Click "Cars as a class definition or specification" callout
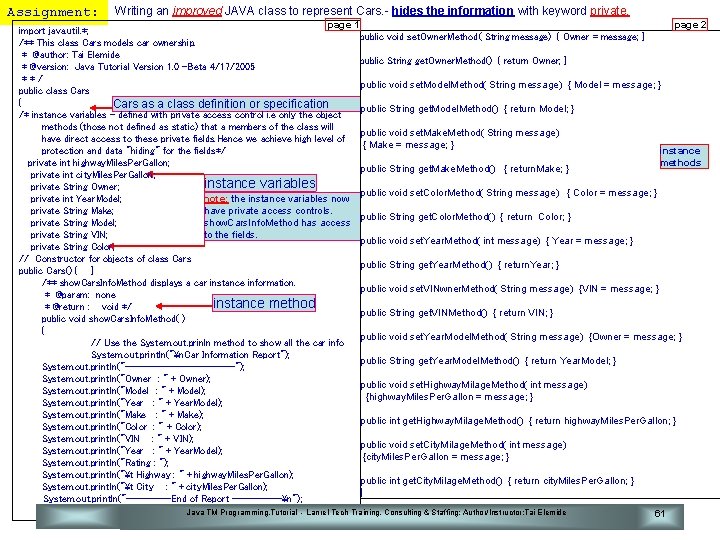Image resolution: width=720 pixels, height=540 pixels. [x=236, y=104]
